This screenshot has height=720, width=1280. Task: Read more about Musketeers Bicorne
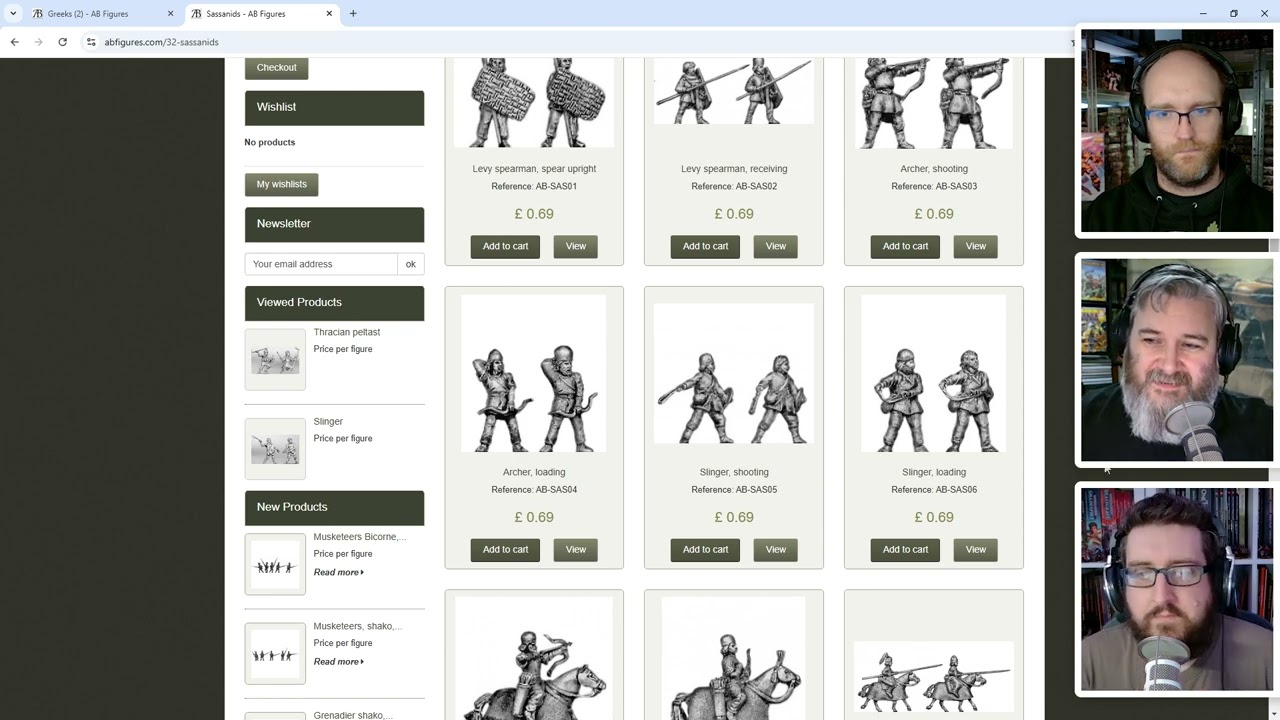338,572
